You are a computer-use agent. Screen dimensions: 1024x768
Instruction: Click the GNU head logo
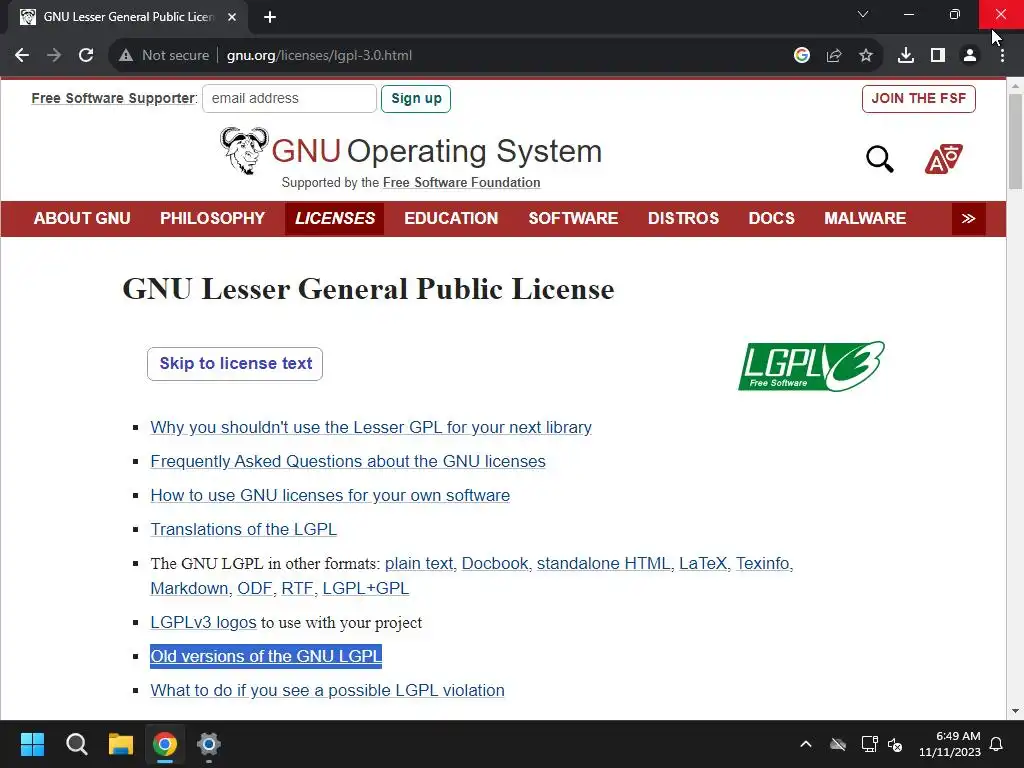pyautogui.click(x=244, y=151)
